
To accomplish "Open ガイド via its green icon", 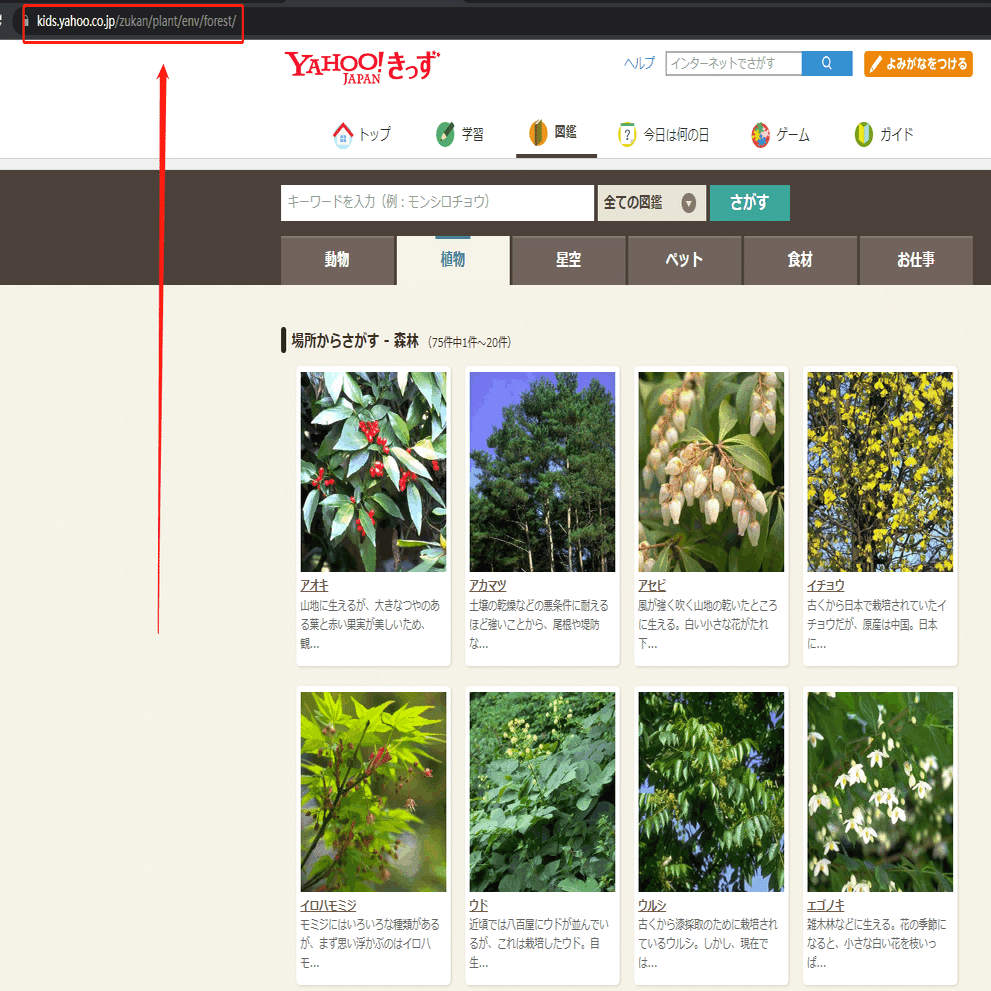I will [x=862, y=132].
